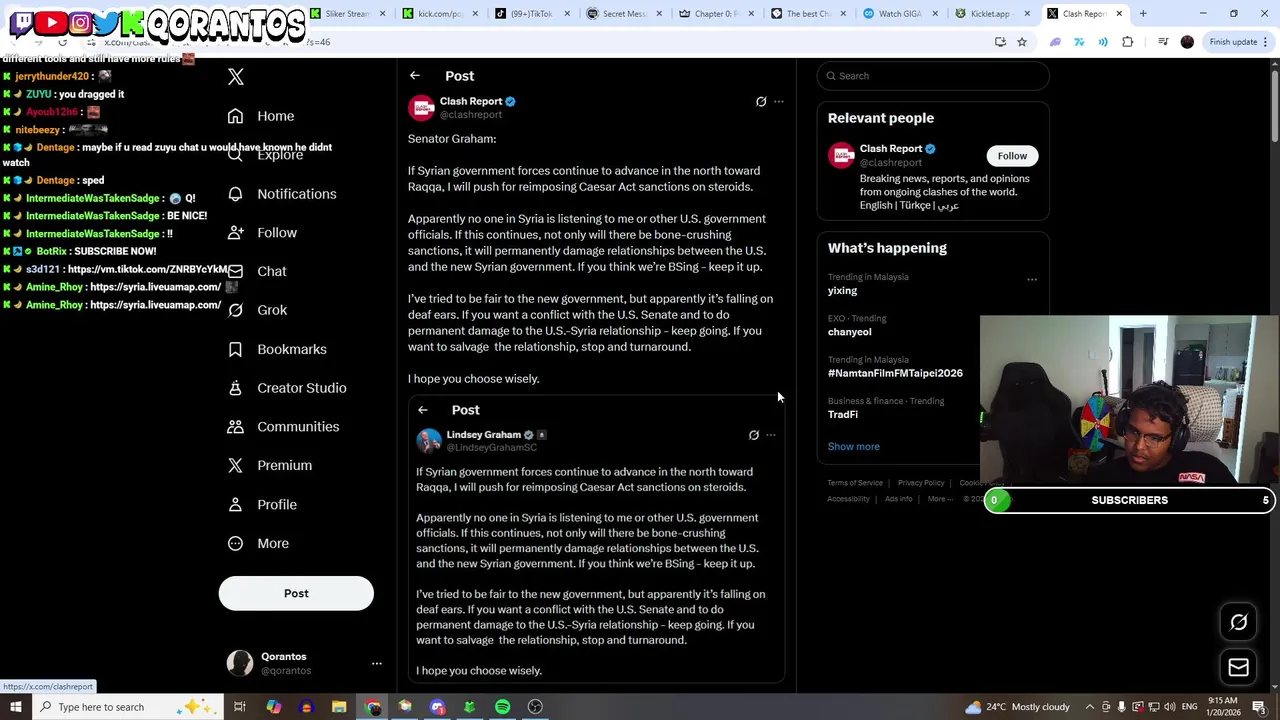Go back with the arrow beside Post header
The width and height of the screenshot is (1280, 720).
tap(415, 76)
